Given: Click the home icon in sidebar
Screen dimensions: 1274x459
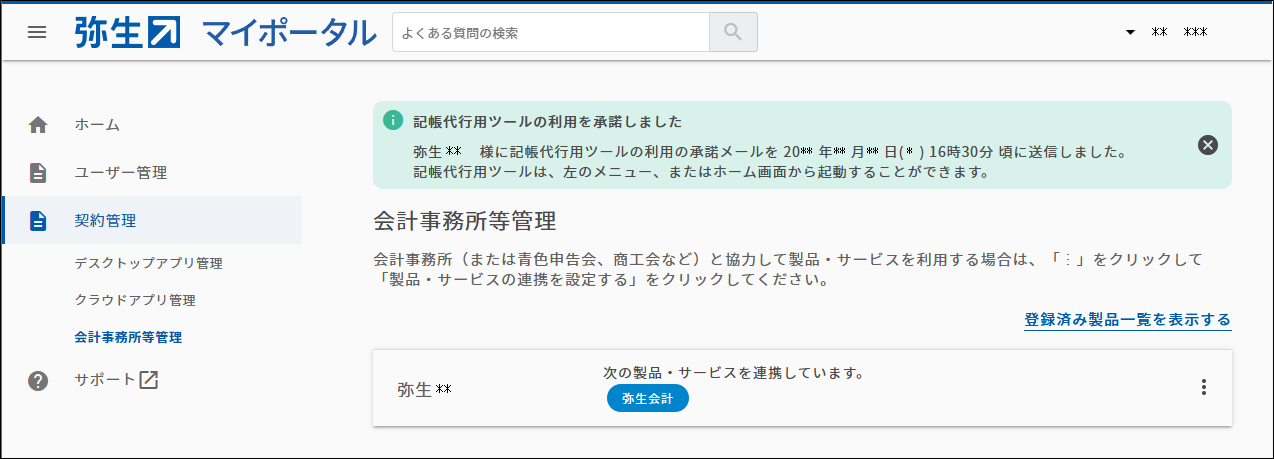Looking at the screenshot, I should [38, 125].
